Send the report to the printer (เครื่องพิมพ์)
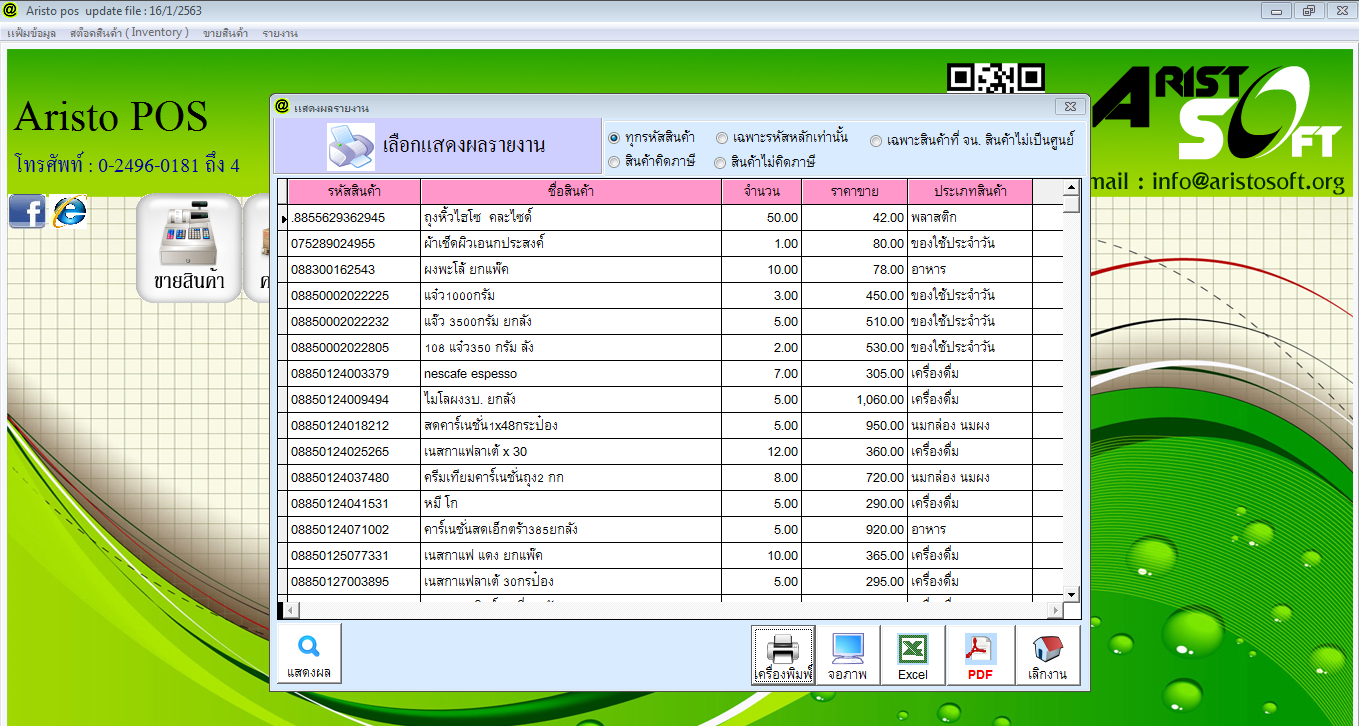Screen dimensions: 1359x726 click(x=784, y=655)
